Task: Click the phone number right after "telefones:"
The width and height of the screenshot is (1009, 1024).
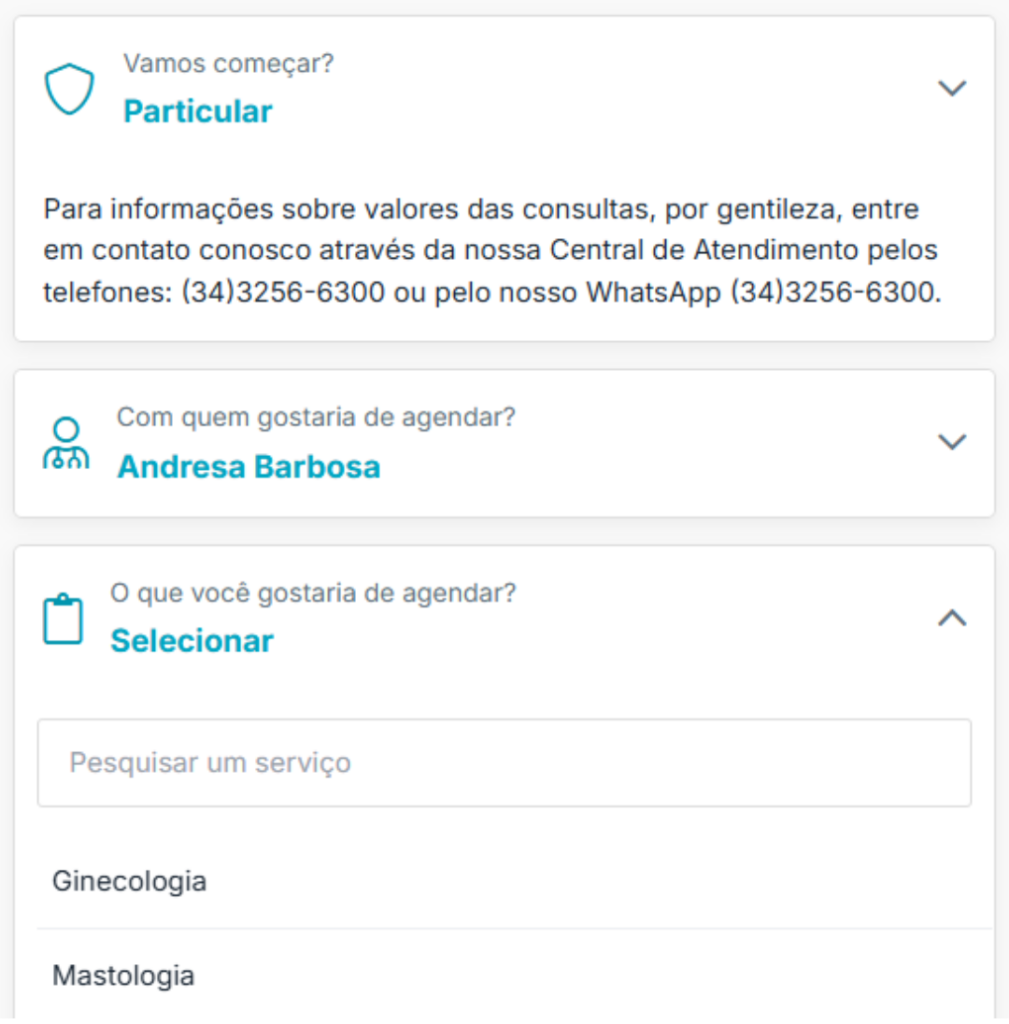Action: click(x=283, y=294)
